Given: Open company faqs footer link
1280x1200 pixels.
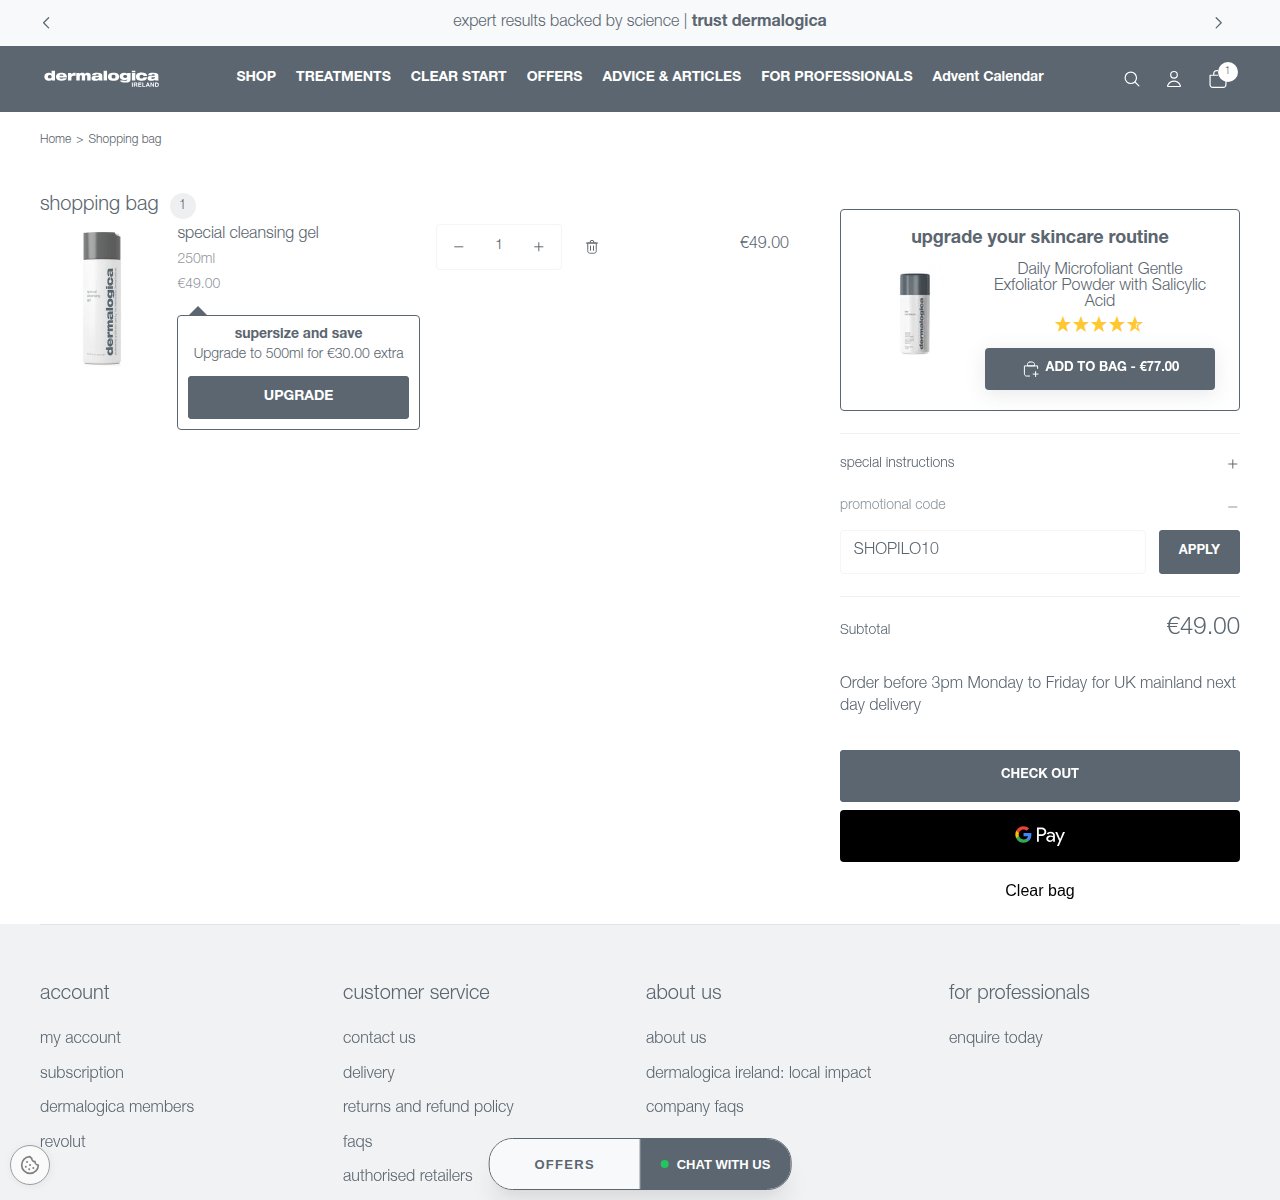Looking at the screenshot, I should tap(694, 1106).
